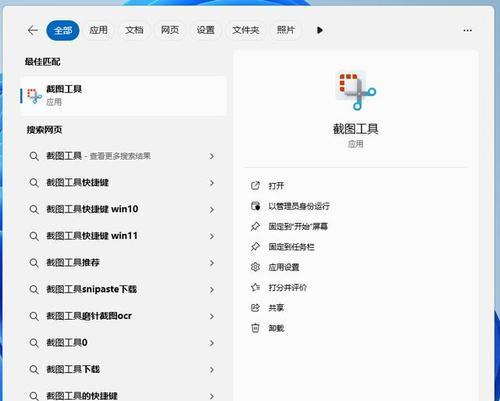Select the 截图工具 best match result

pos(123,96)
